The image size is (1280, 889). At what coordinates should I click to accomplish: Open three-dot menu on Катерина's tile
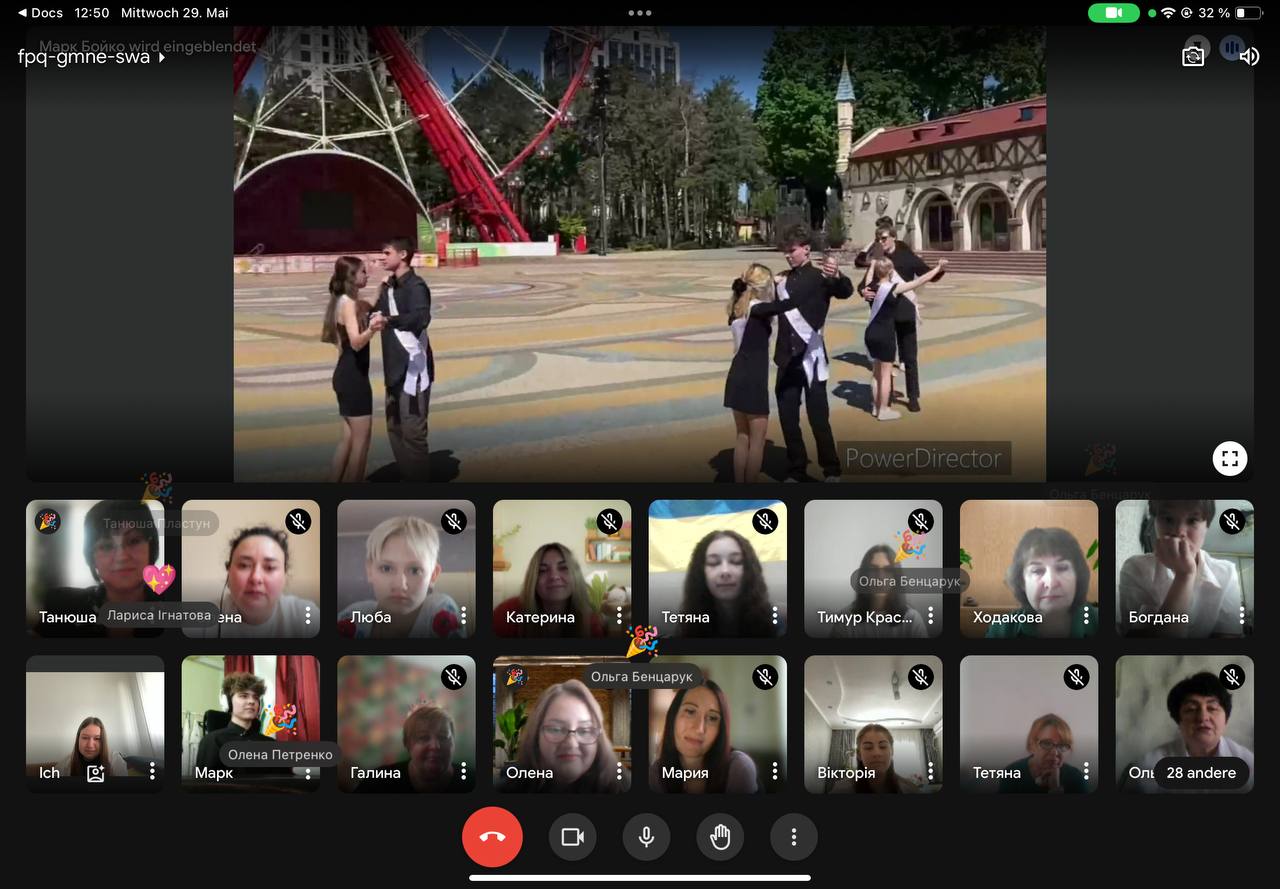[x=619, y=616]
